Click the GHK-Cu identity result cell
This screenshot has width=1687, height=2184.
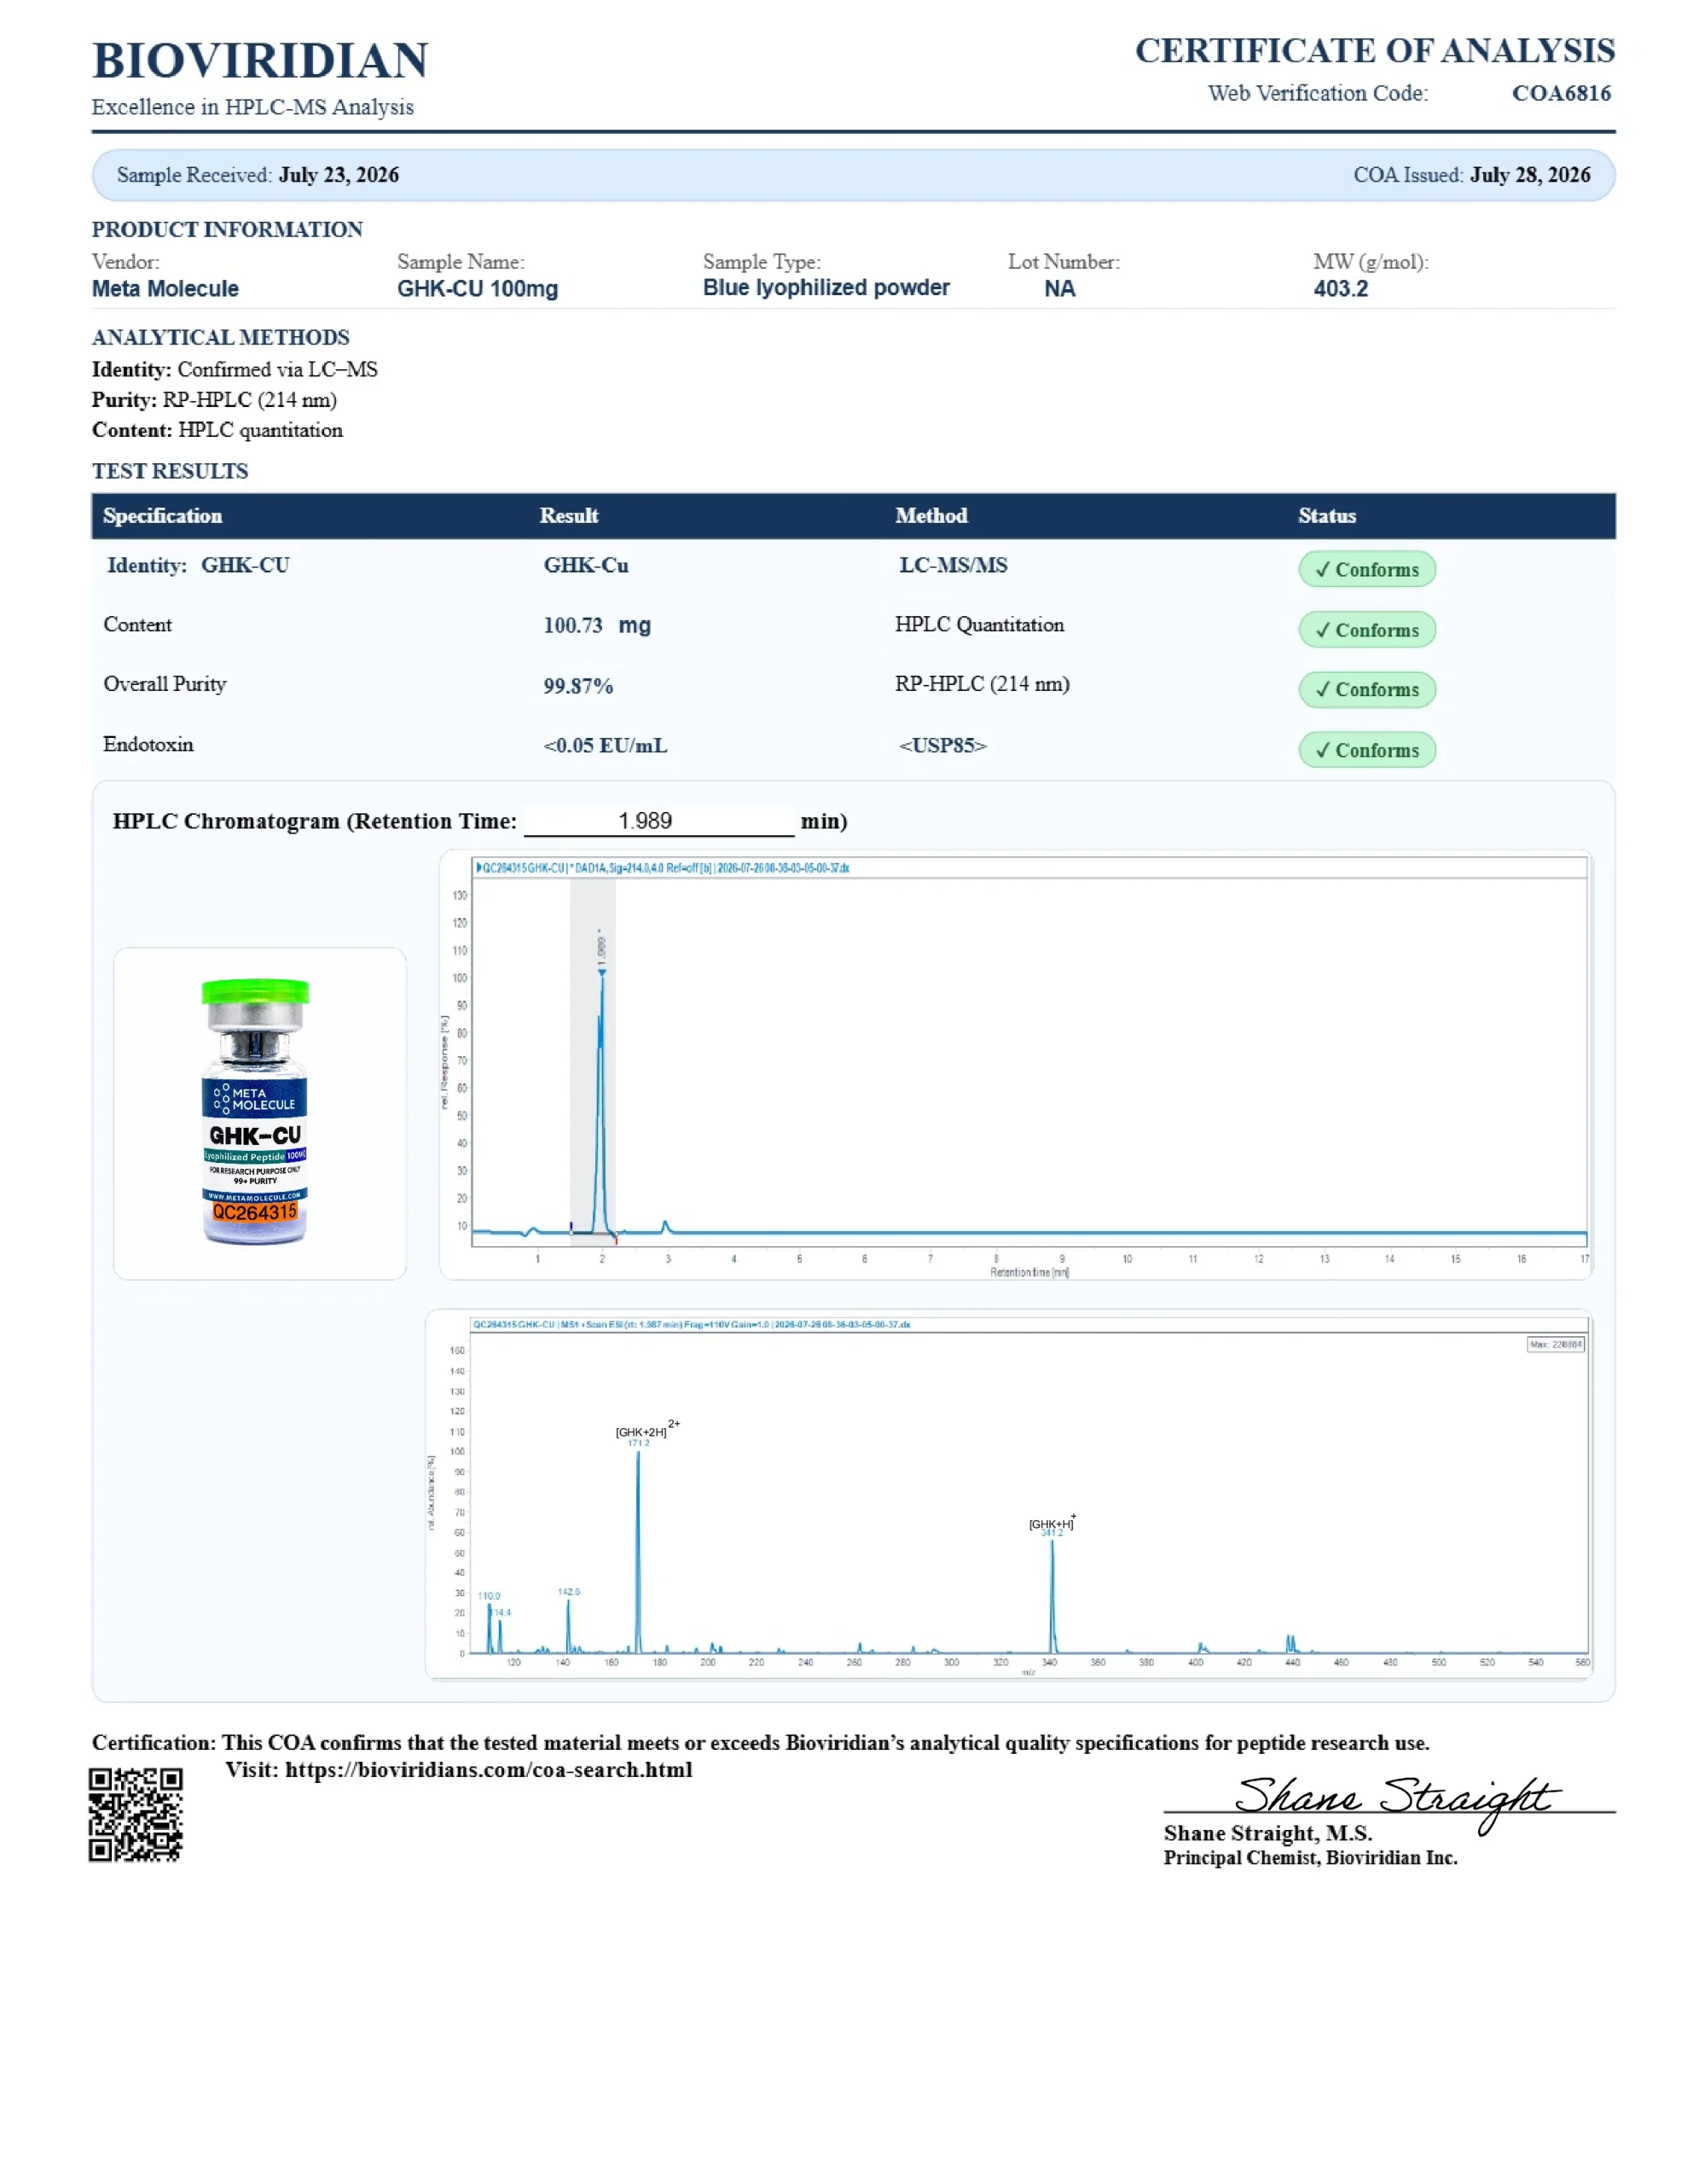(x=586, y=565)
